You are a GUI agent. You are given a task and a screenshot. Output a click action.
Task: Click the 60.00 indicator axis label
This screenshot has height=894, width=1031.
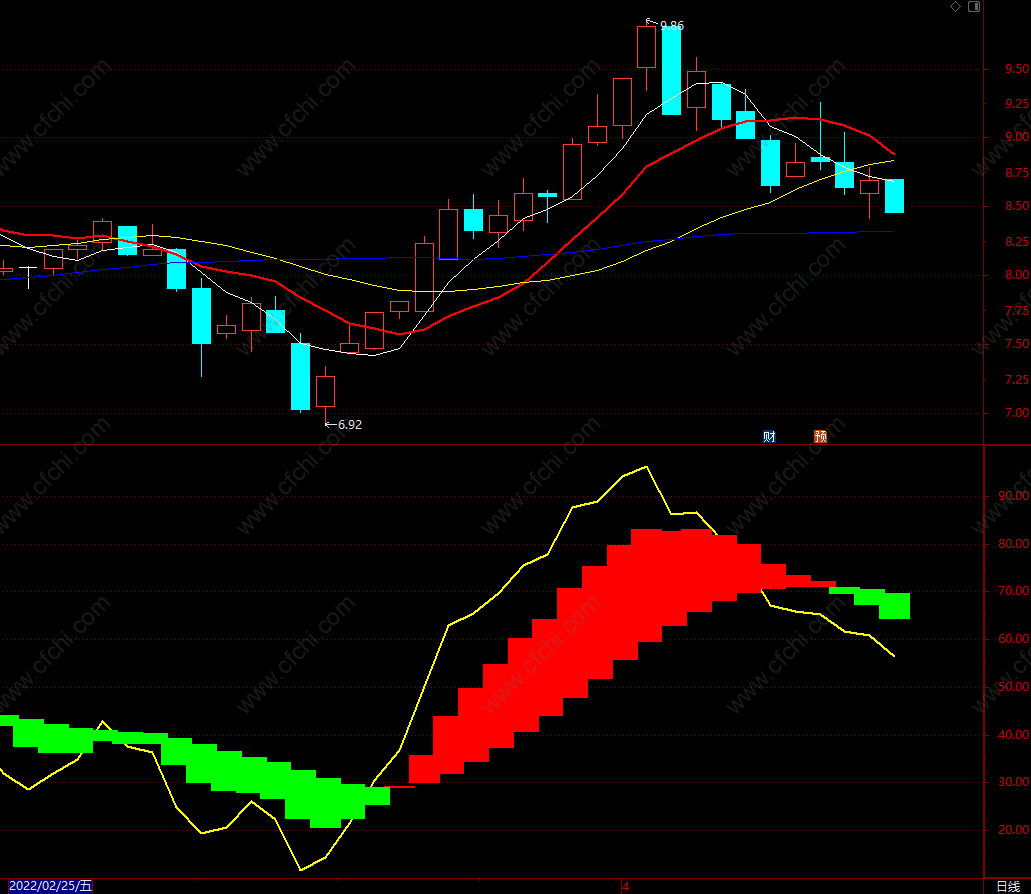pyautogui.click(x=1013, y=639)
